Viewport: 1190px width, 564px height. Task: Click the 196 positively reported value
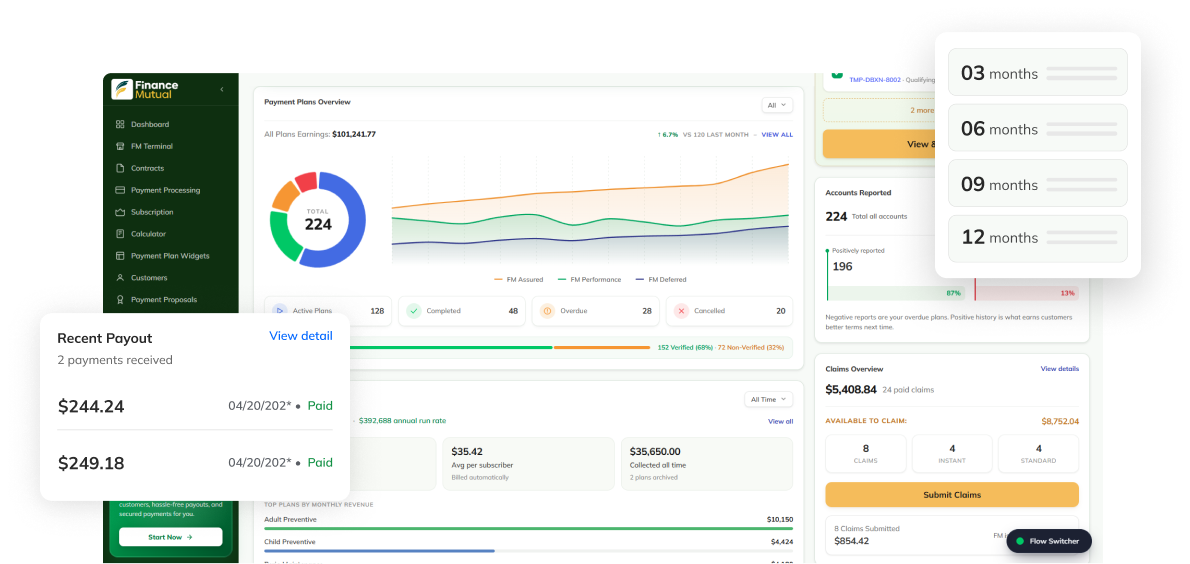click(x=842, y=266)
